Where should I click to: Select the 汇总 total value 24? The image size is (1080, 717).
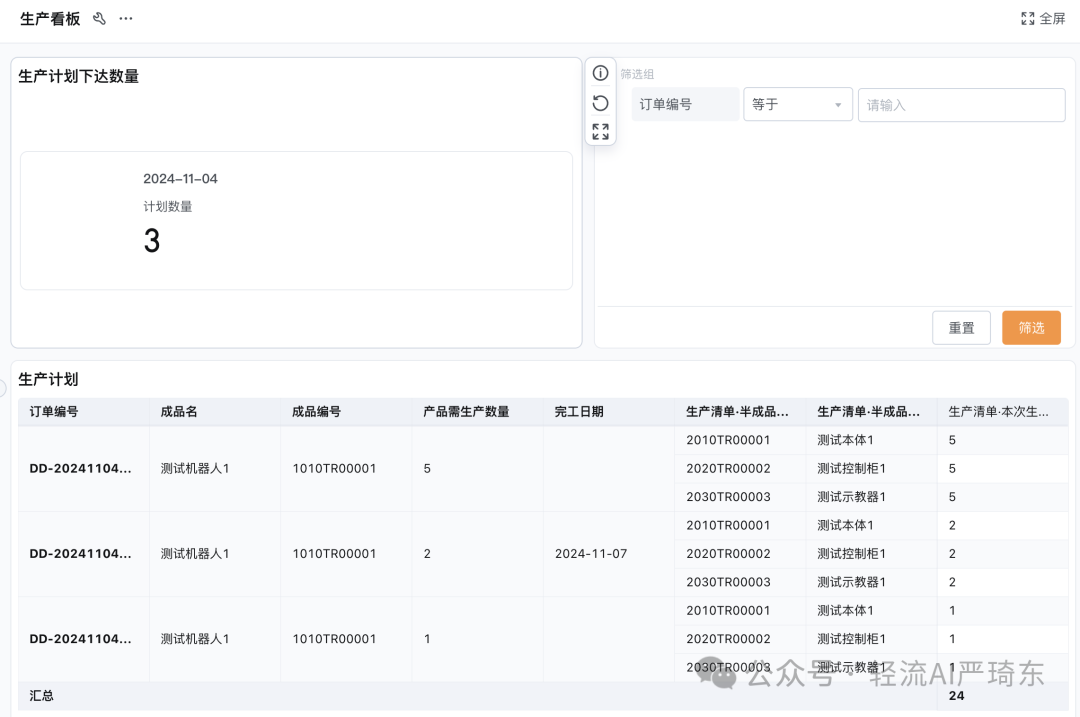point(956,696)
